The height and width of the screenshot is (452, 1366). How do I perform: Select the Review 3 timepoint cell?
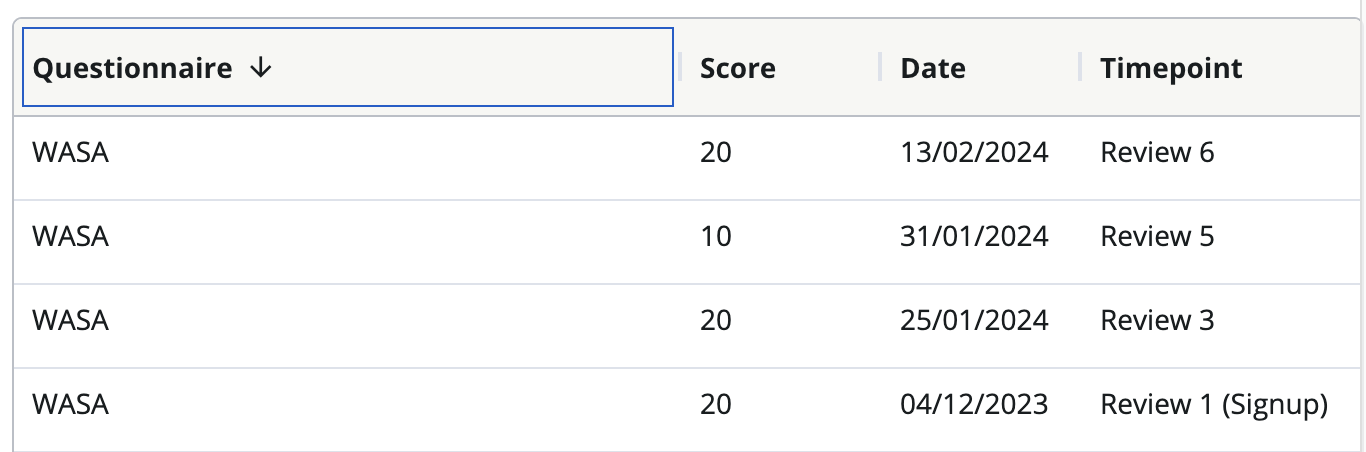[x=1157, y=321]
